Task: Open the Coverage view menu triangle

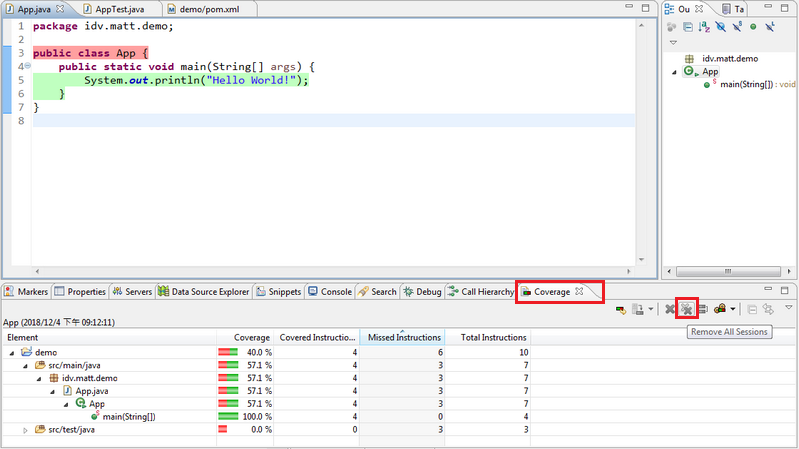Action: pos(788,308)
